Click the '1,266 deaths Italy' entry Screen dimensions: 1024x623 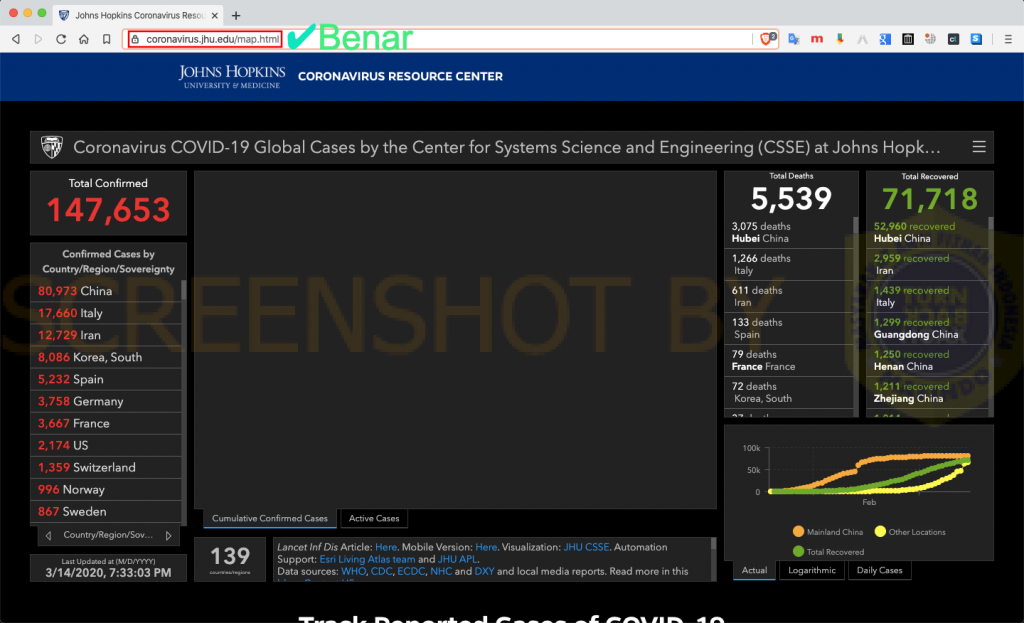click(789, 264)
